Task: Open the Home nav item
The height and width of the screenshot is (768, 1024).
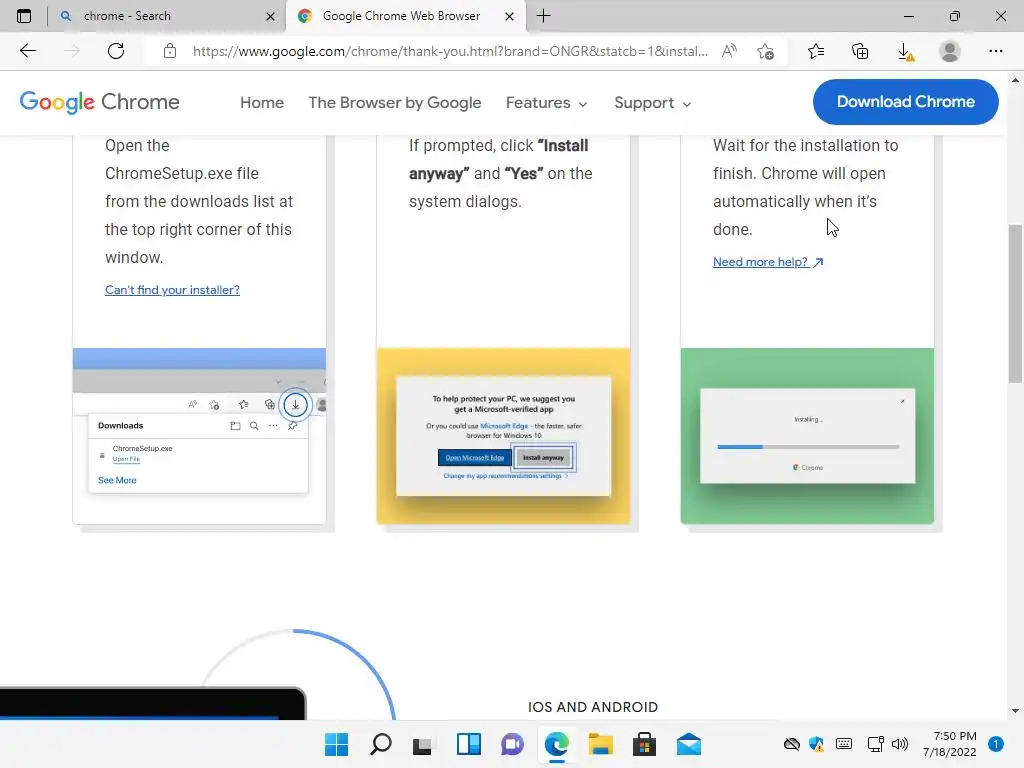Action: tap(262, 103)
